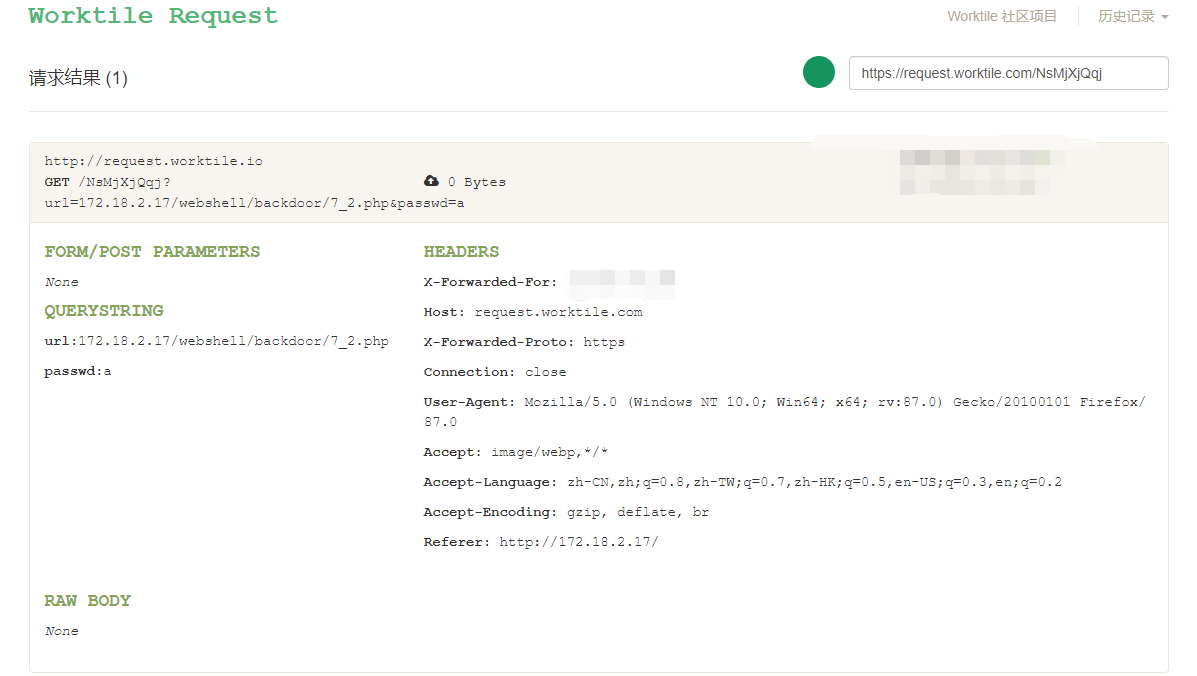1197x676 pixels.
Task: Click the Worktile Request logo title
Action: (x=153, y=15)
